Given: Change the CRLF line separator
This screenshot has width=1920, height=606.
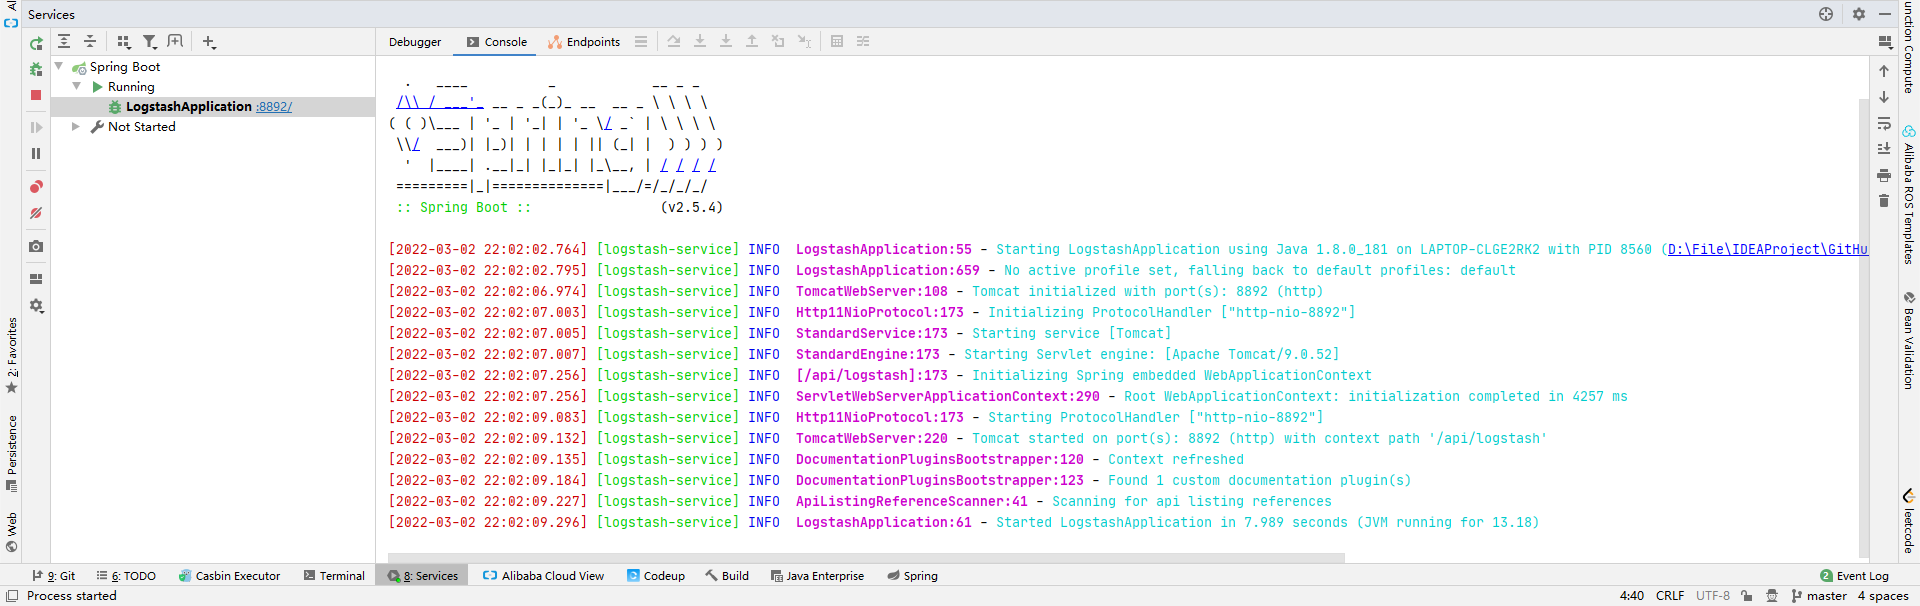Looking at the screenshot, I should [x=1670, y=596].
